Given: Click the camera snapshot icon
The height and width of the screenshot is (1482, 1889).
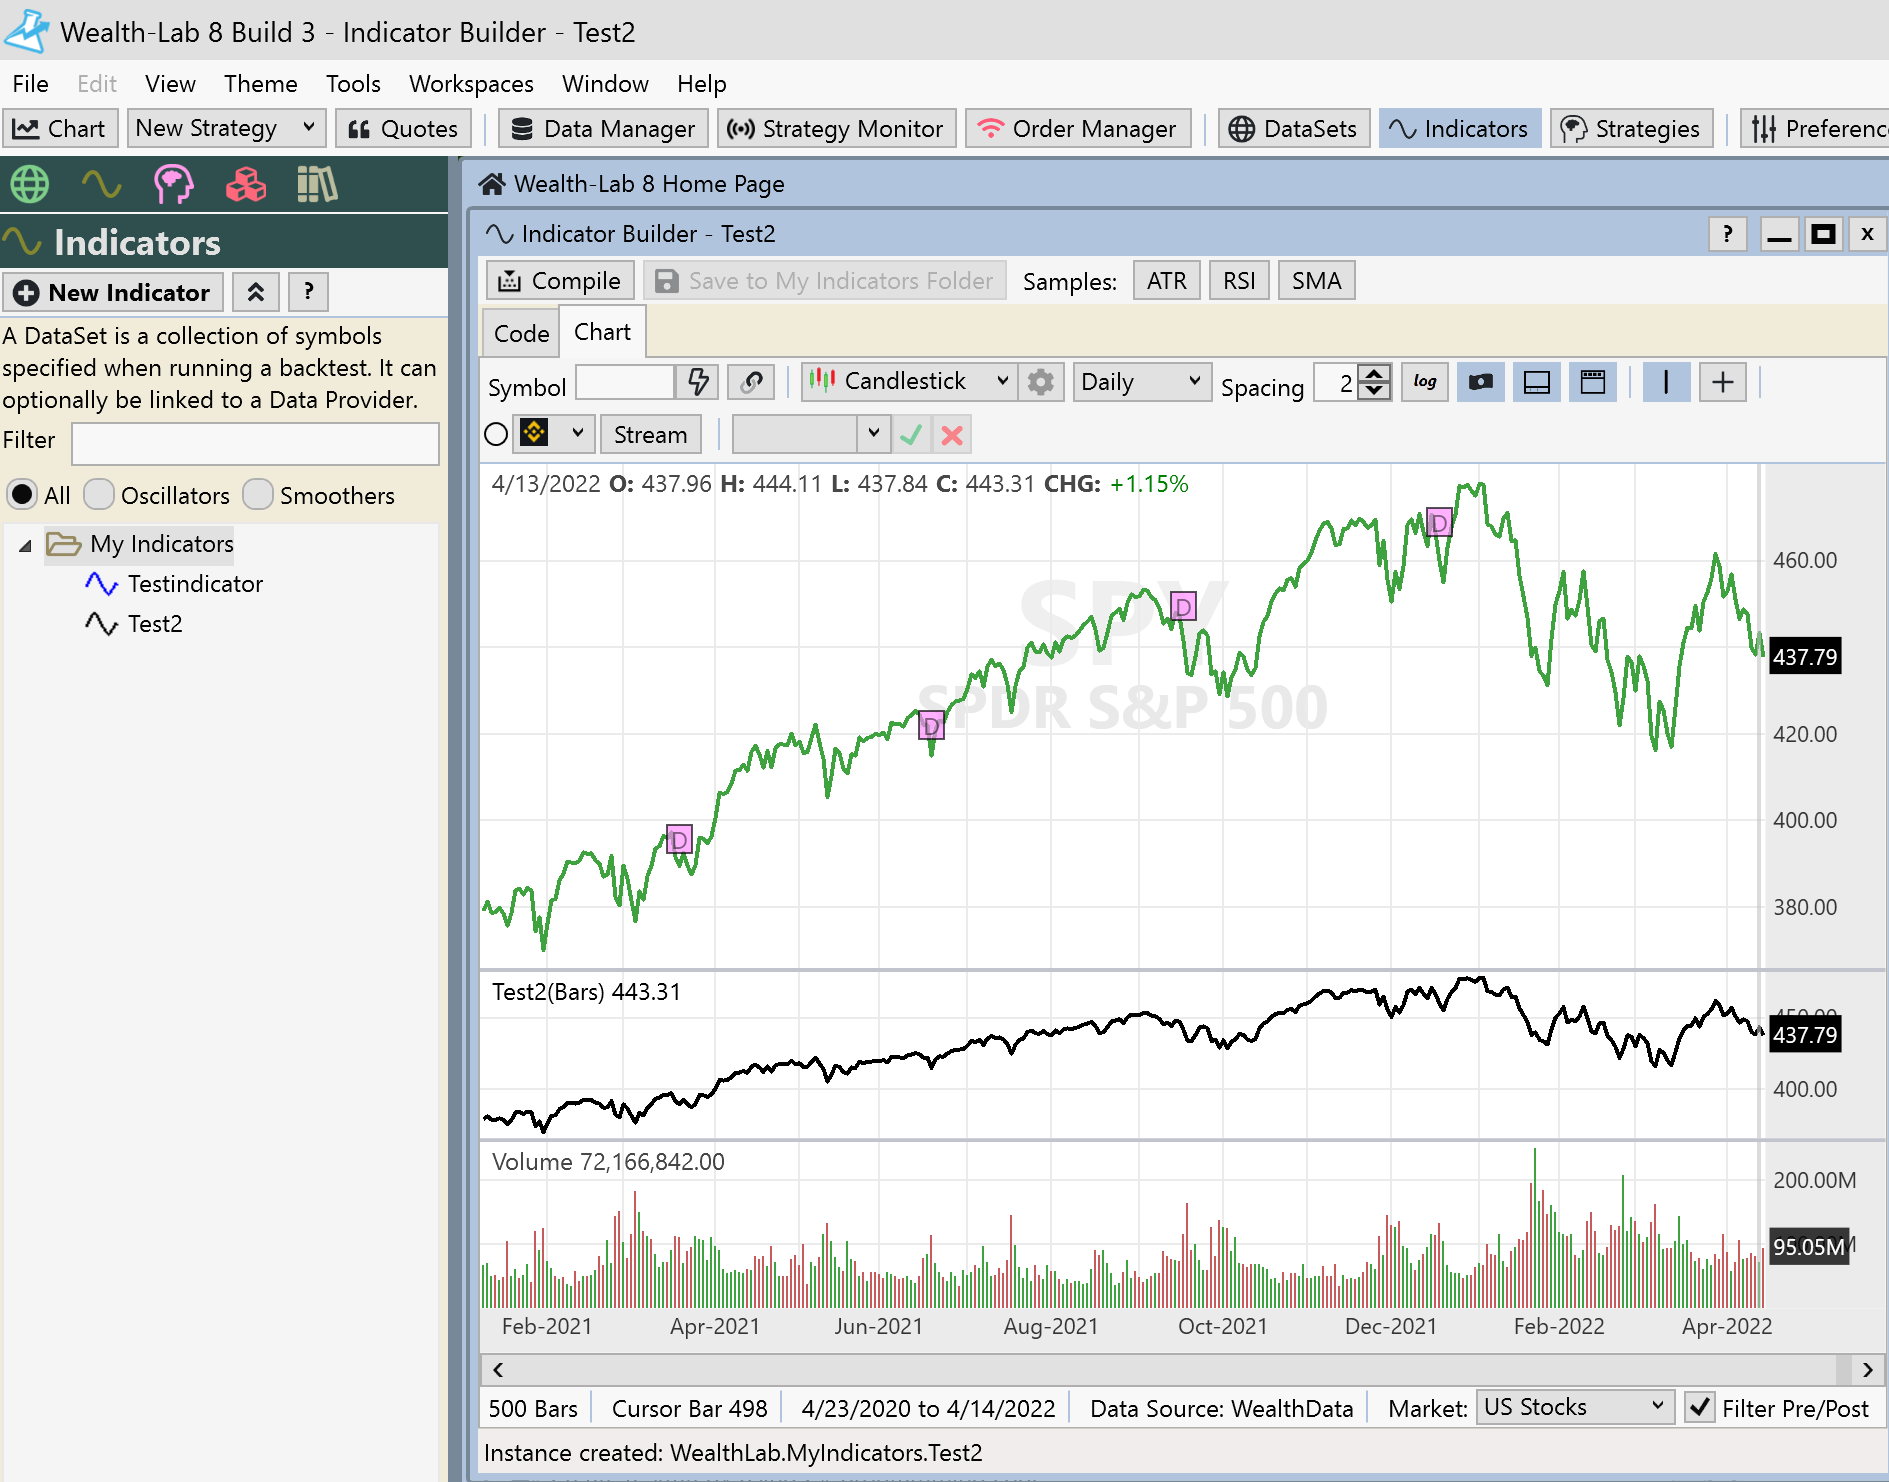Looking at the screenshot, I should (1481, 382).
